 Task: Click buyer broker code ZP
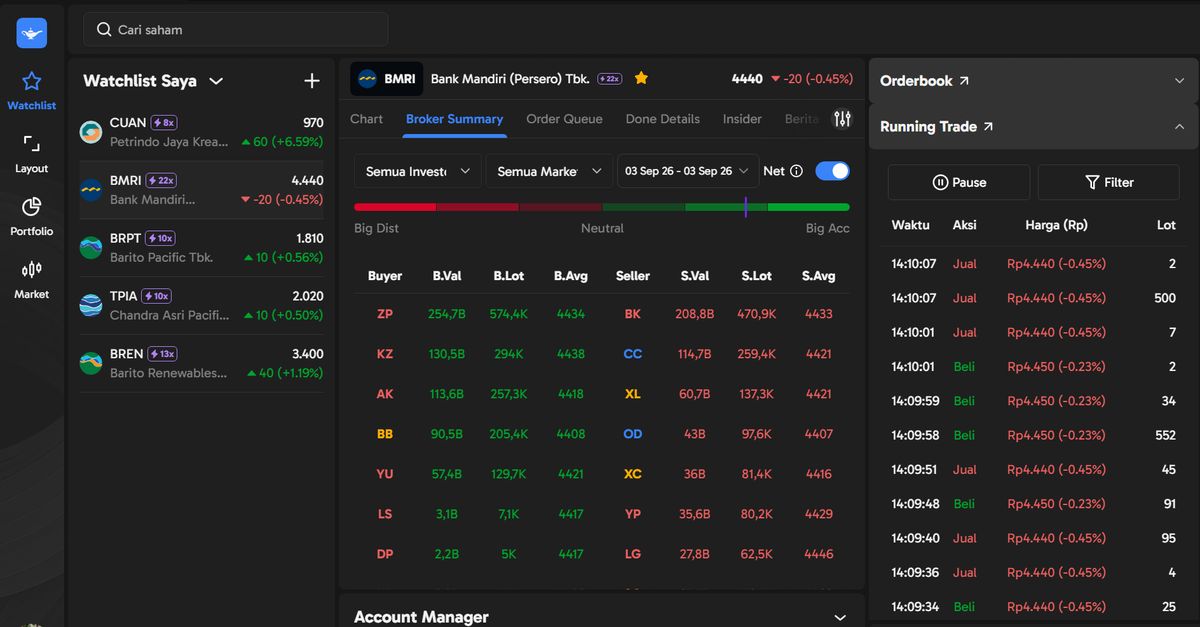385,314
